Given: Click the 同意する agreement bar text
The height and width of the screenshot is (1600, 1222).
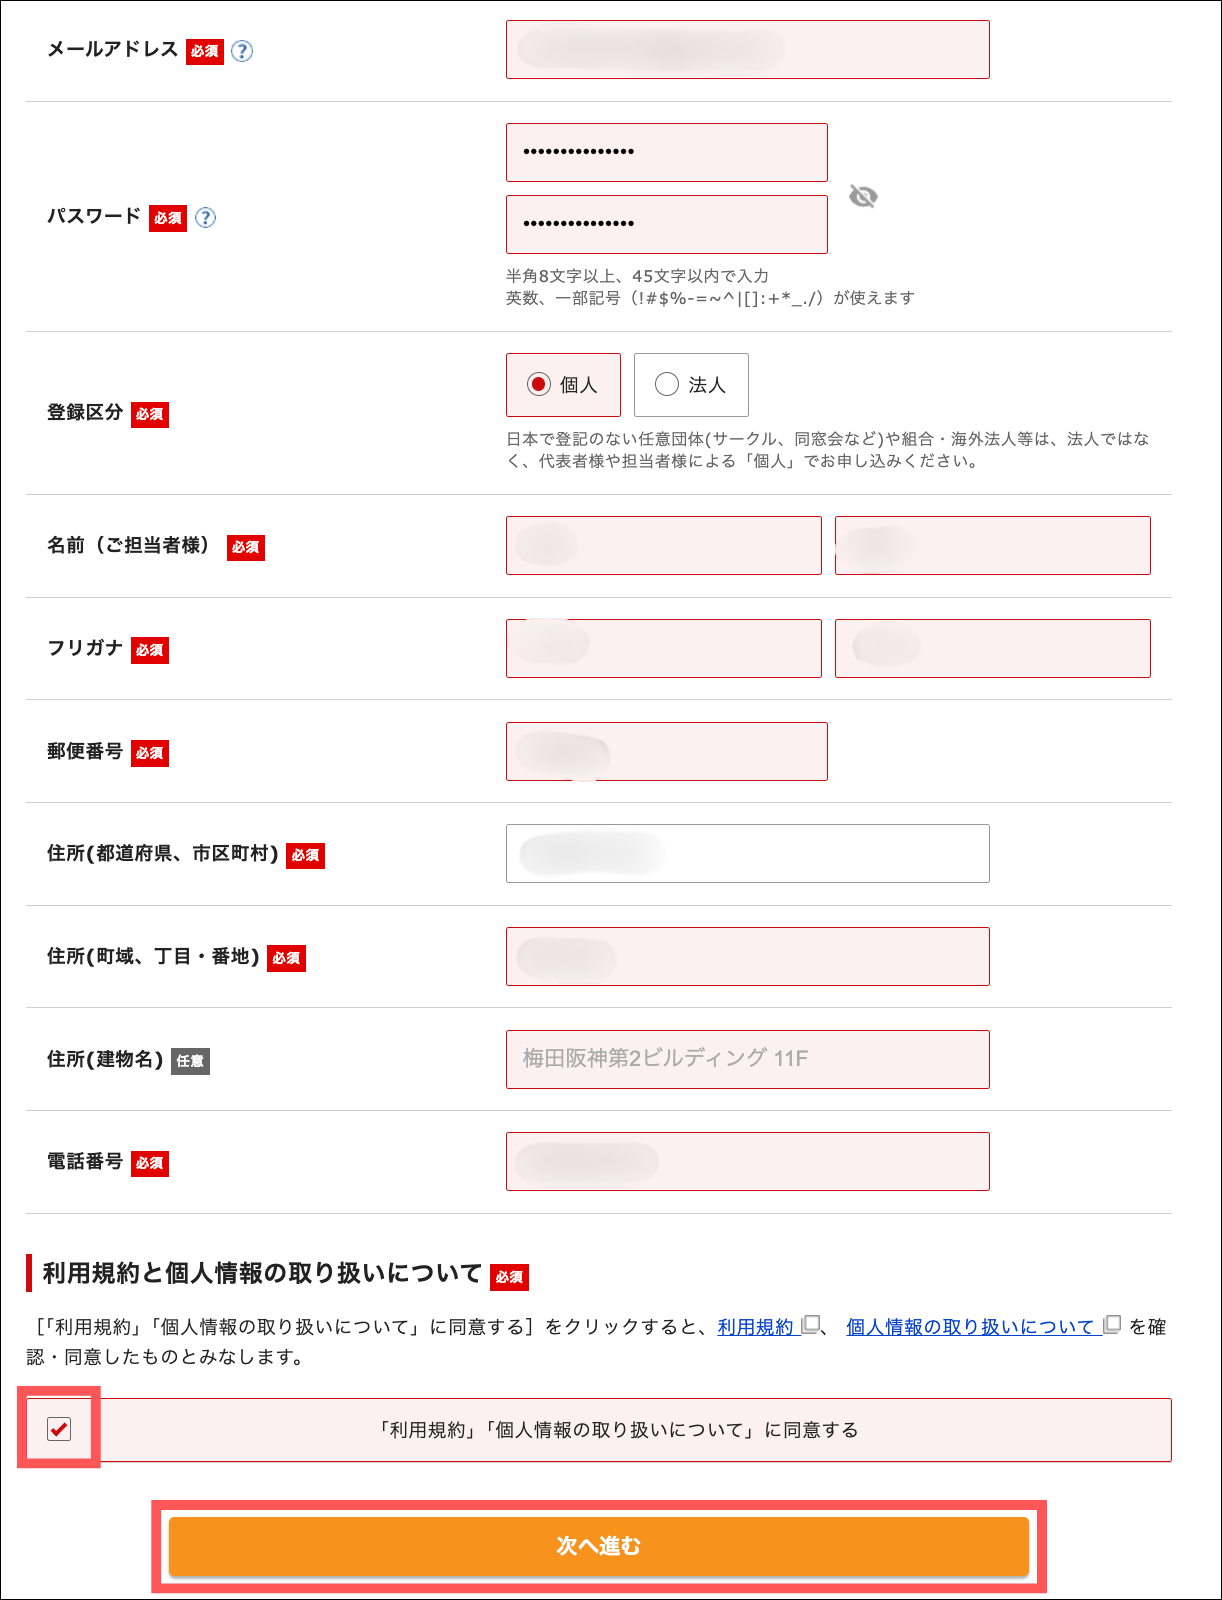Looking at the screenshot, I should (x=618, y=1430).
